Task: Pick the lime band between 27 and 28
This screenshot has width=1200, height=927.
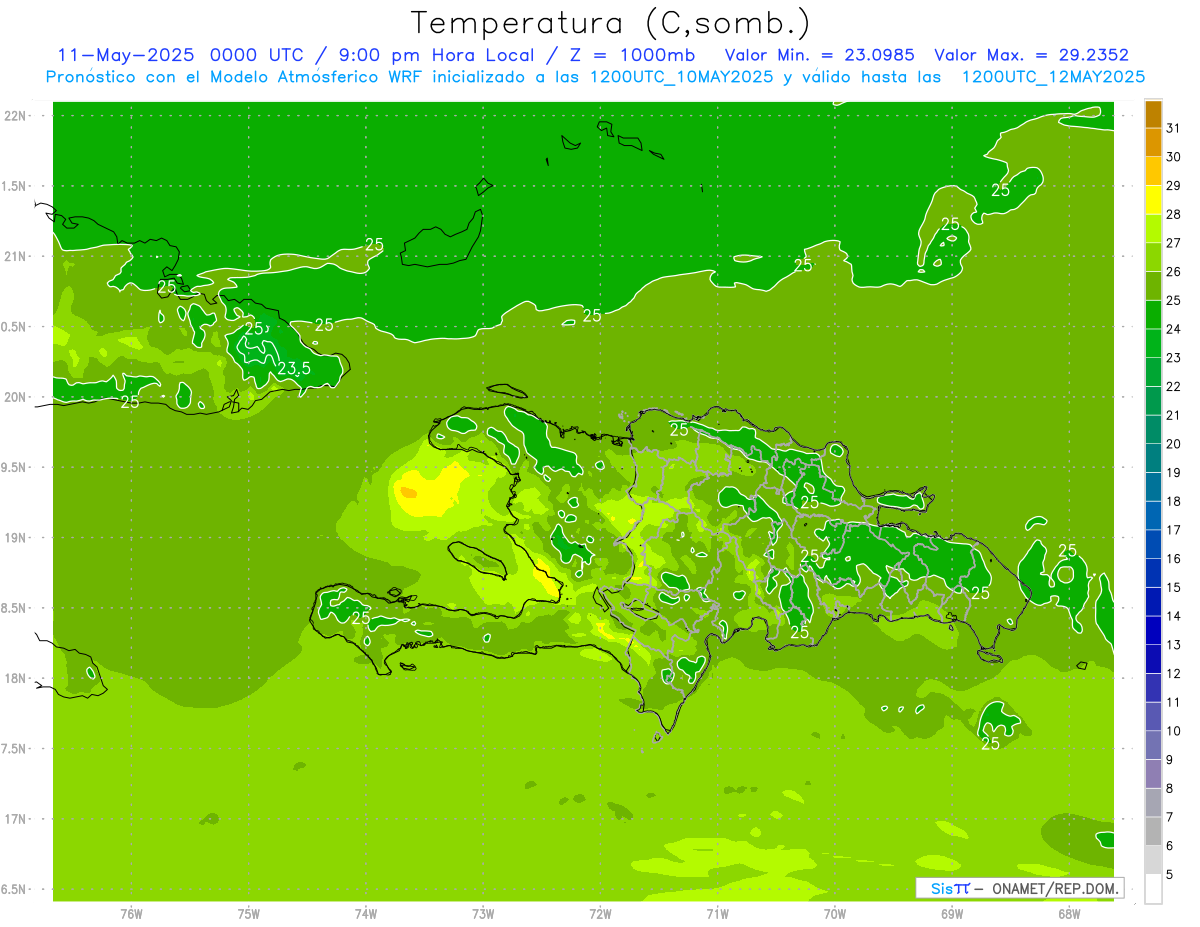Action: click(x=1153, y=229)
